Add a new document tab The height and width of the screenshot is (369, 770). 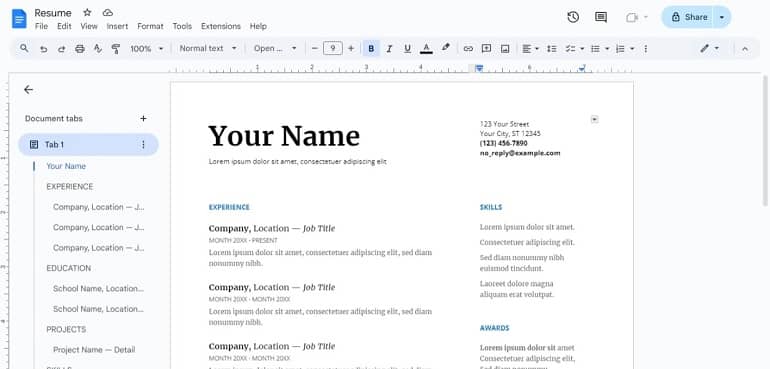[x=143, y=118]
